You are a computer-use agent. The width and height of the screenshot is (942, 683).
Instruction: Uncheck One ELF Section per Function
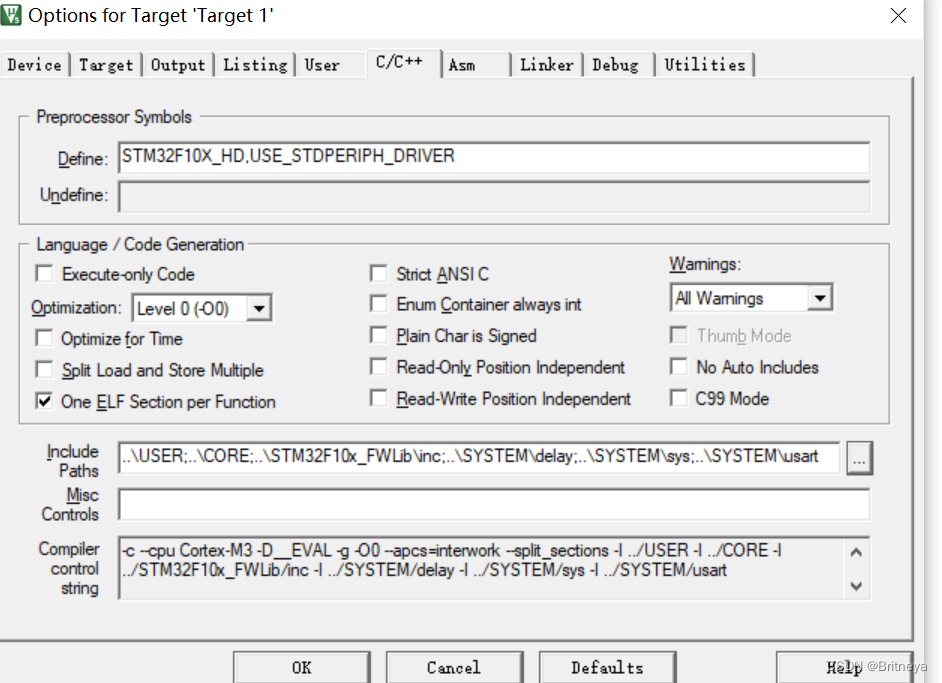pyautogui.click(x=44, y=401)
